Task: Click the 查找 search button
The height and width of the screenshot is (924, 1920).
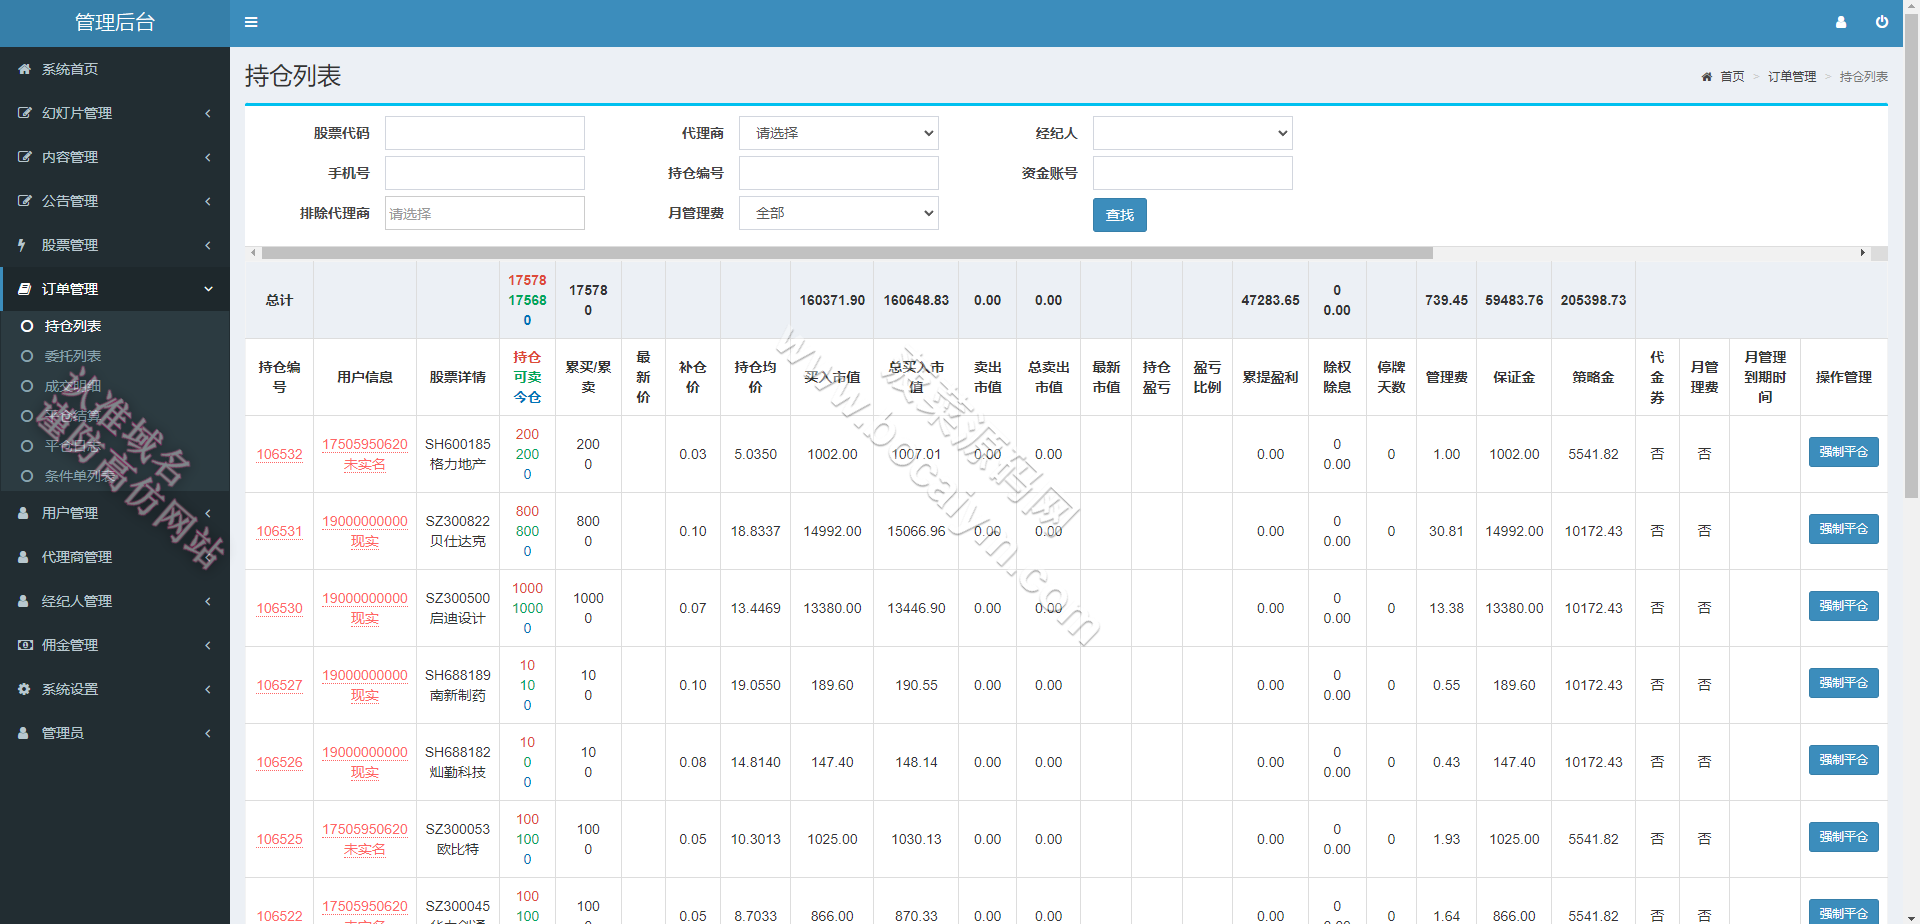Action: click(1119, 215)
